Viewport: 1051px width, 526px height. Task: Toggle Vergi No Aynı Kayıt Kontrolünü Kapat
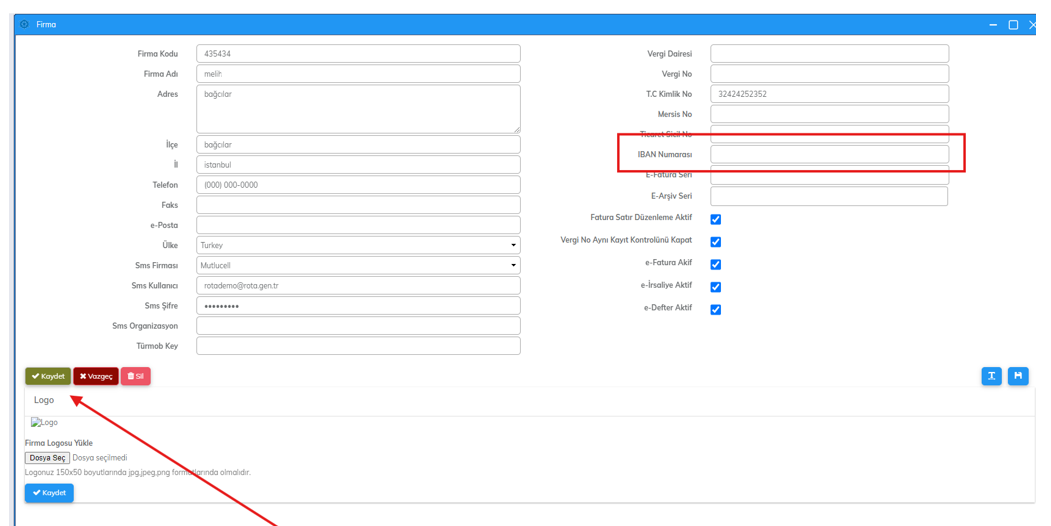[x=715, y=242]
